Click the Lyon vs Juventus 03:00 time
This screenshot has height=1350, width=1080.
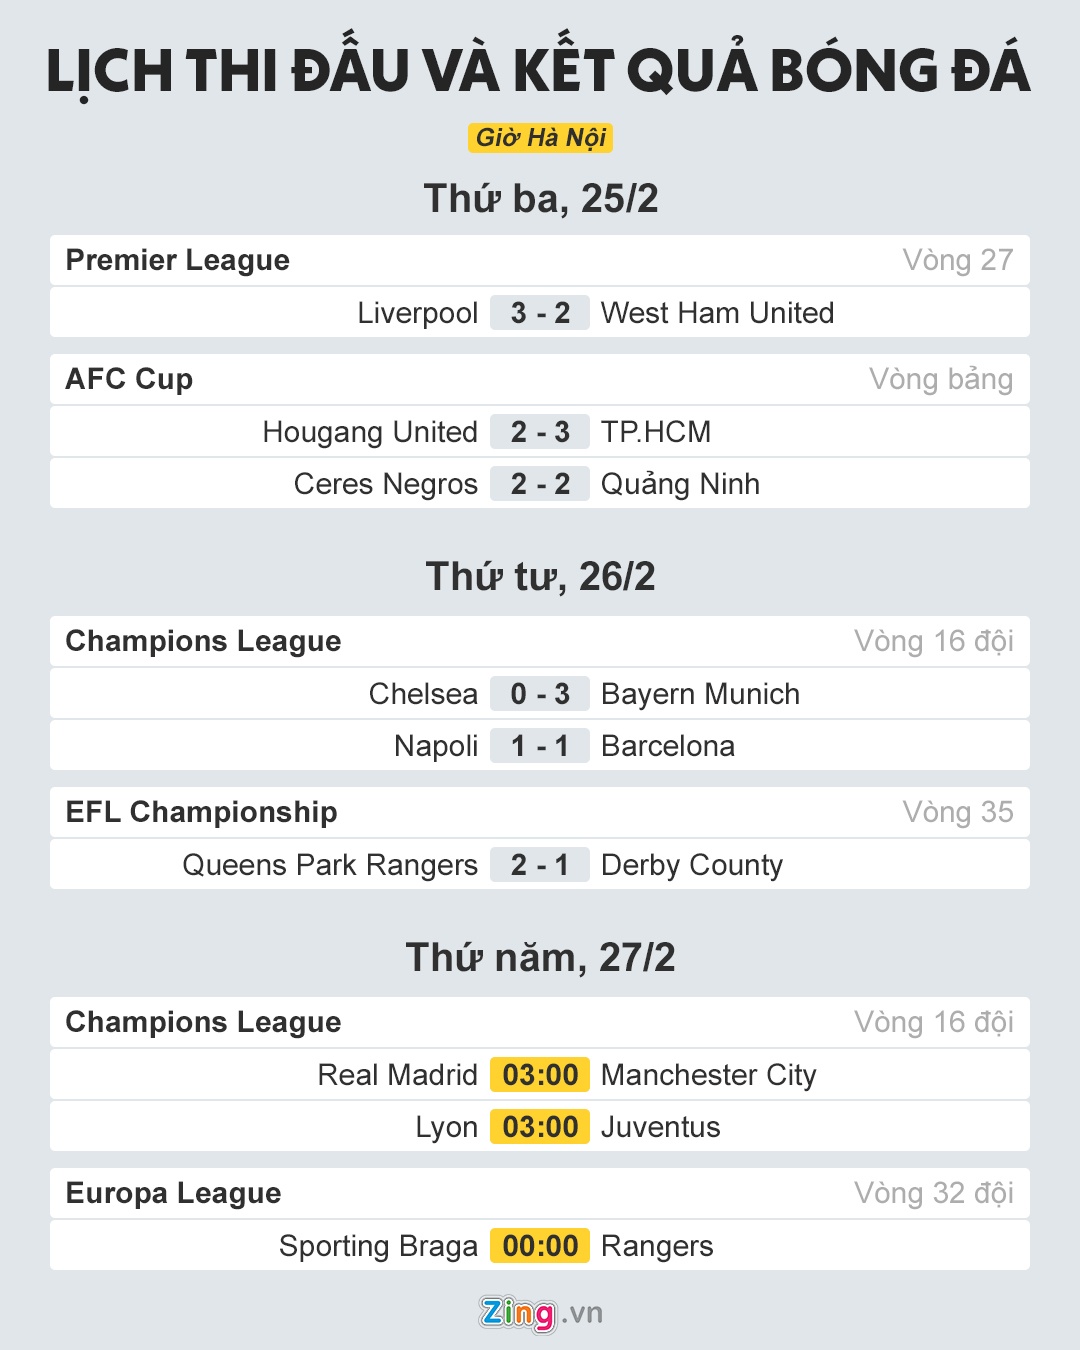[540, 1127]
